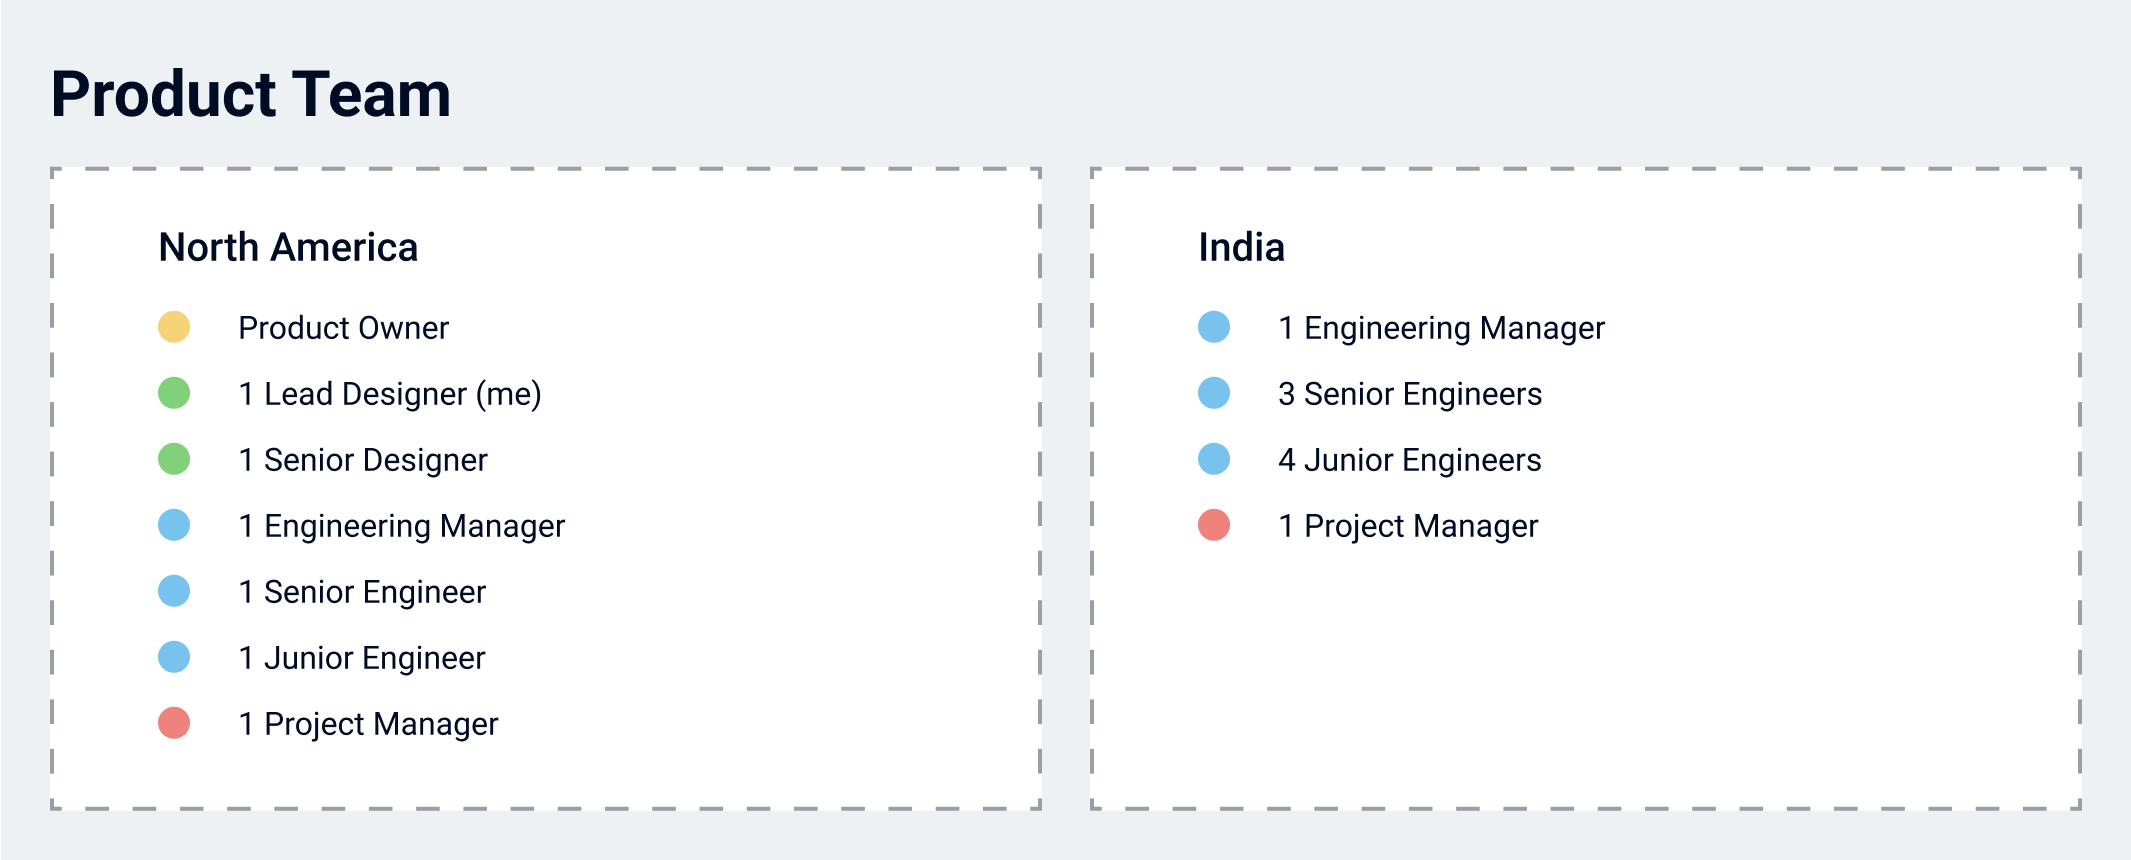The width and height of the screenshot is (2131, 860).
Task: Click the yellow dot beside Product Owner
Action: [174, 327]
